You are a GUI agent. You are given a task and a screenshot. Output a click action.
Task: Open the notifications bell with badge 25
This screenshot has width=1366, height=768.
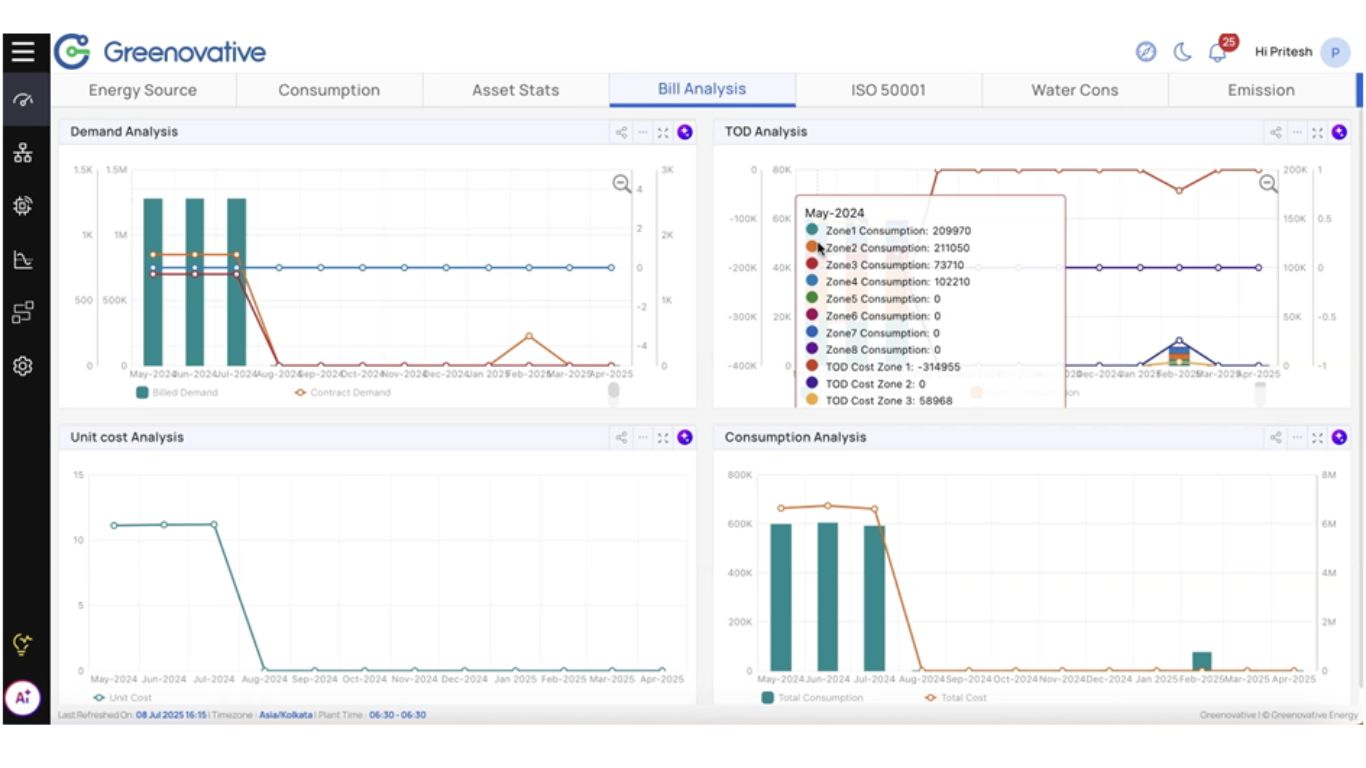pyautogui.click(x=1217, y=52)
